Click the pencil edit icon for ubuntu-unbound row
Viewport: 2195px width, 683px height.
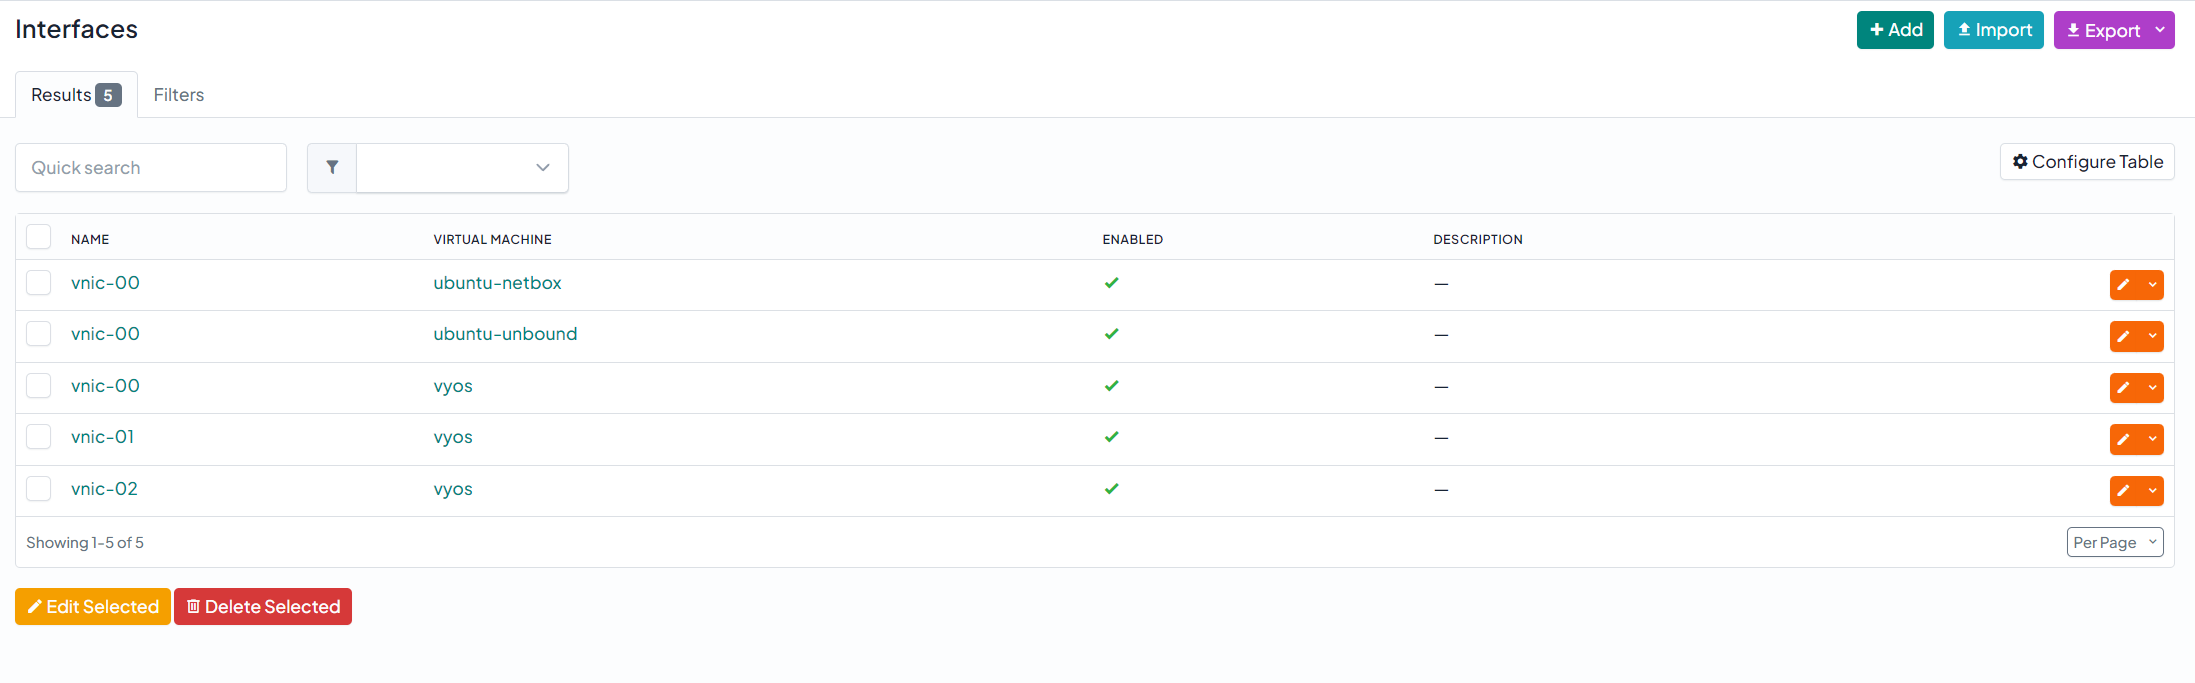[x=2124, y=336]
